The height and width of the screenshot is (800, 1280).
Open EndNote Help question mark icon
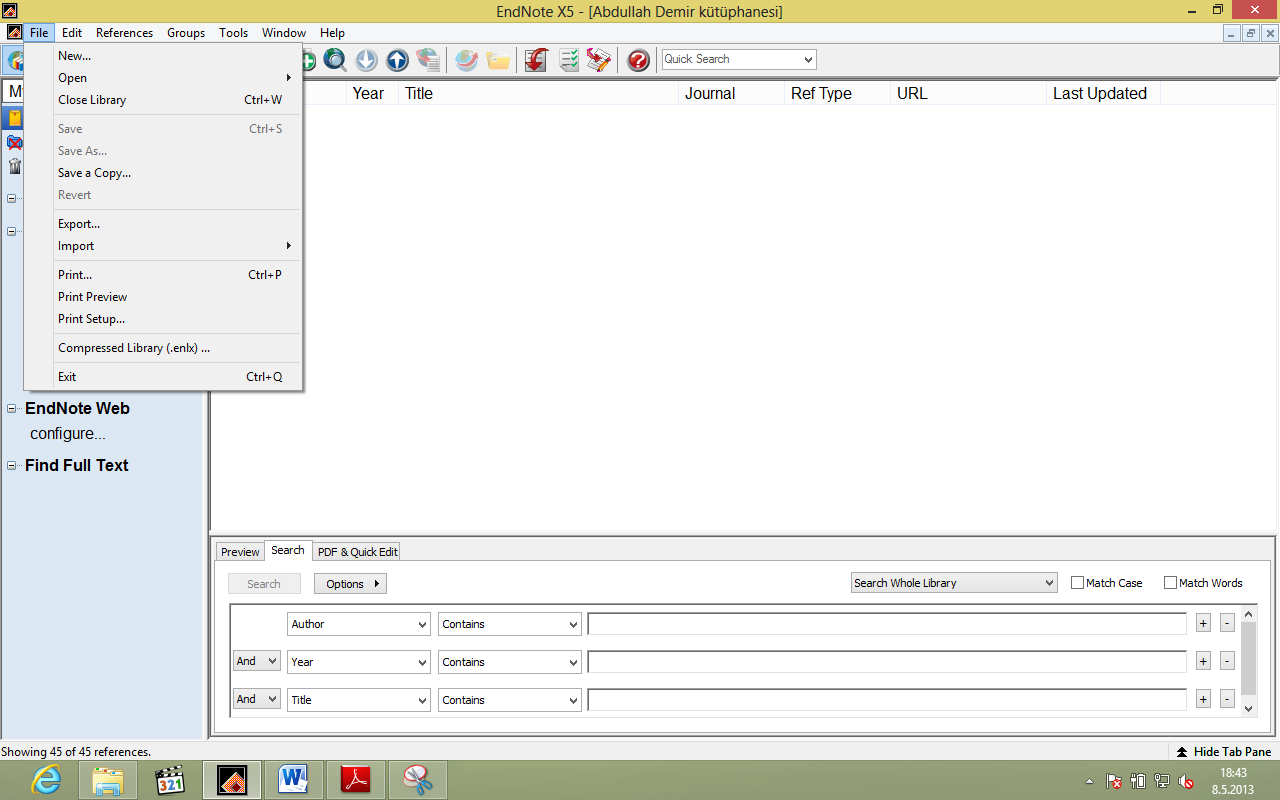point(638,60)
